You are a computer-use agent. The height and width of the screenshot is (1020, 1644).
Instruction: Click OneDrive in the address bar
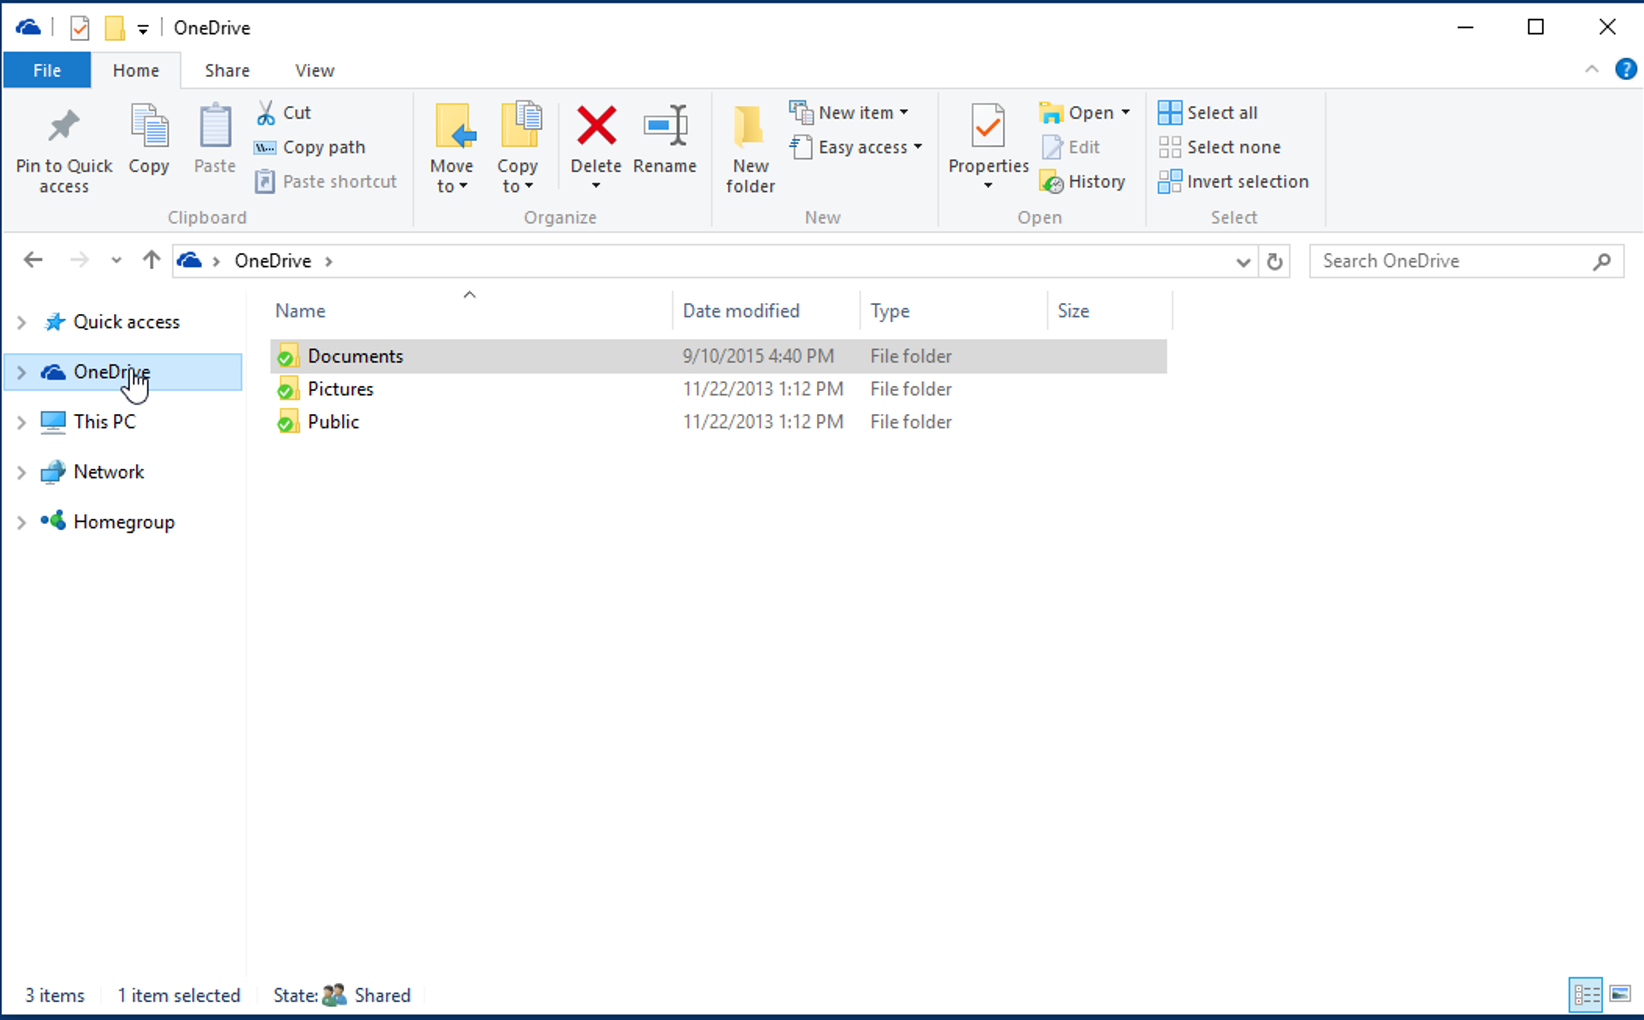(272, 261)
